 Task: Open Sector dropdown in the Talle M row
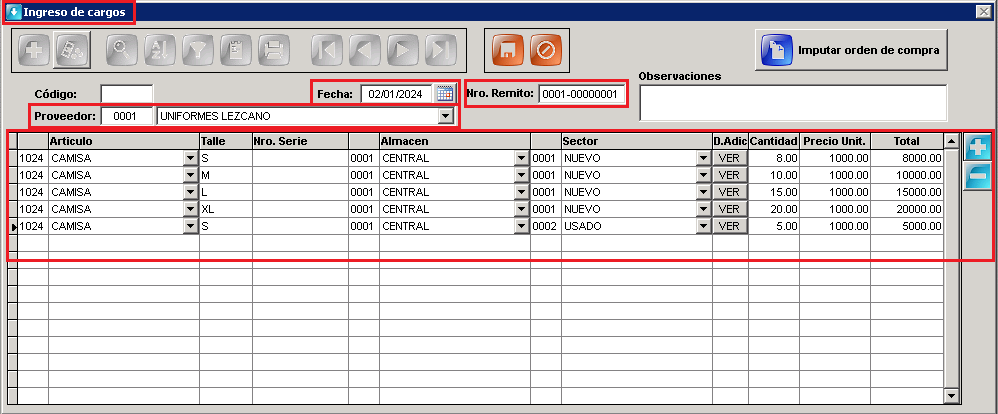[703, 175]
